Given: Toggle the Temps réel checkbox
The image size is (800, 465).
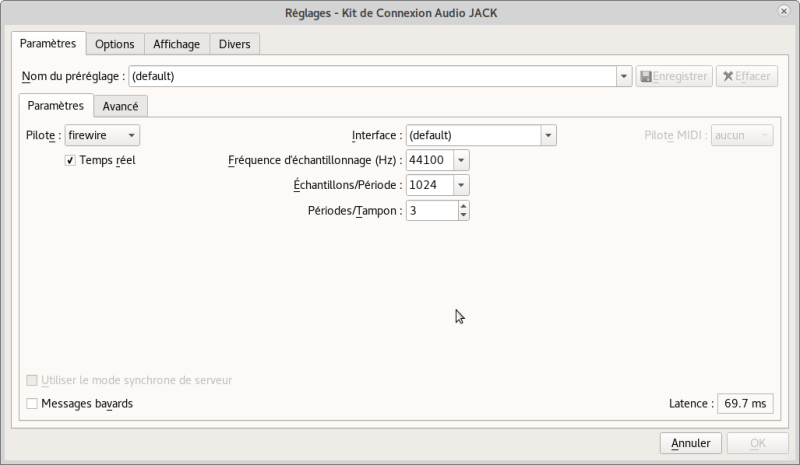Looking at the screenshot, I should pos(71,160).
